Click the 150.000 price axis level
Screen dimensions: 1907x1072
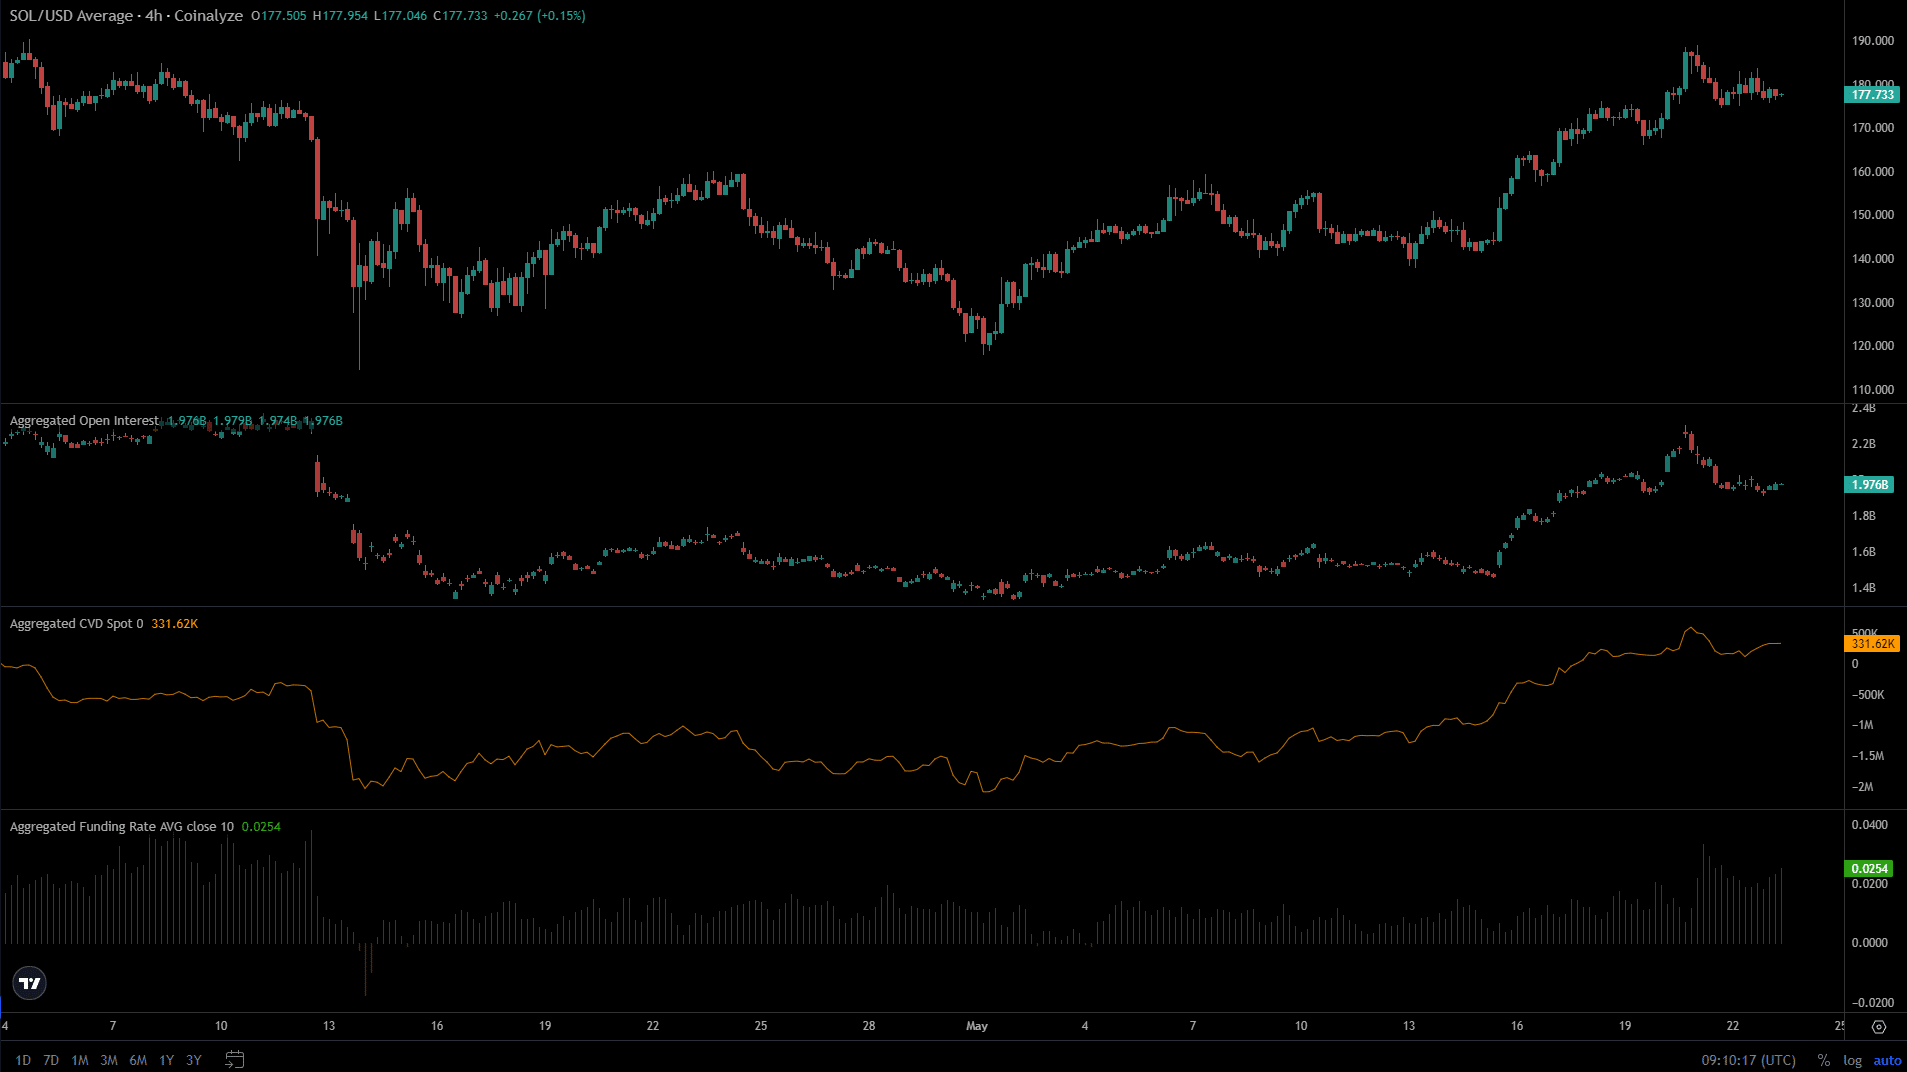(x=1873, y=215)
